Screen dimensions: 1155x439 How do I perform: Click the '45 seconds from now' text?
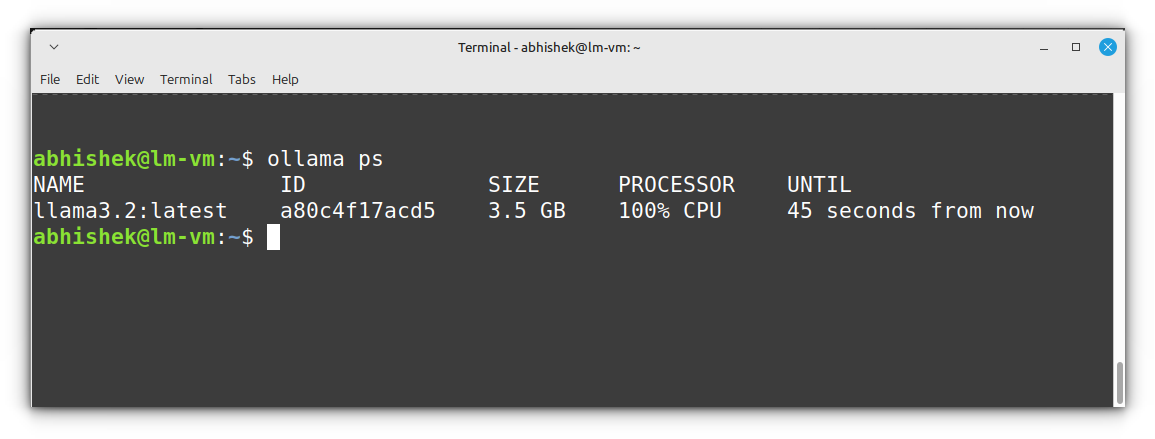[910, 211]
